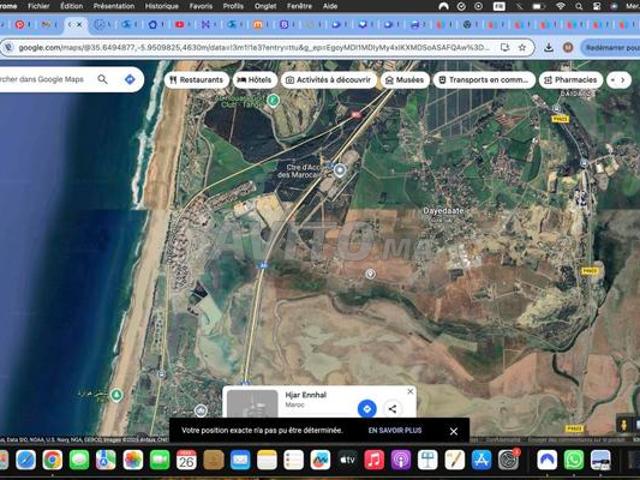The image size is (640, 480).
Task: Dismiss the position not determined notification
Action: click(x=453, y=431)
